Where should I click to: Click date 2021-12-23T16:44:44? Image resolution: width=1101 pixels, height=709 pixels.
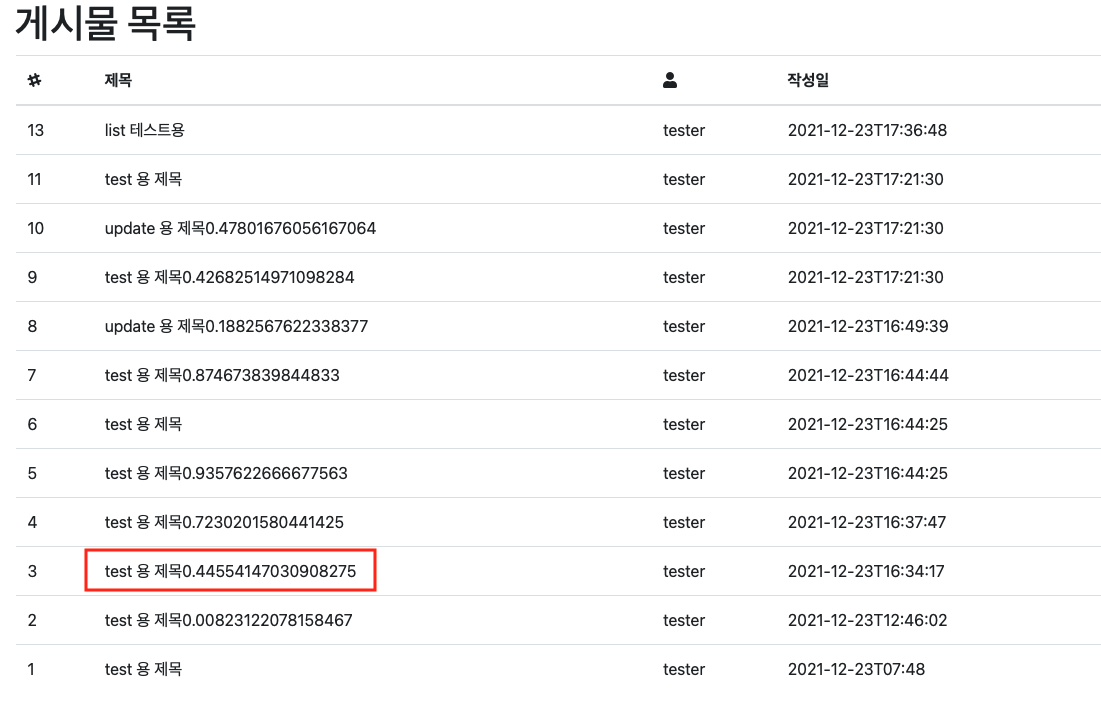click(868, 376)
